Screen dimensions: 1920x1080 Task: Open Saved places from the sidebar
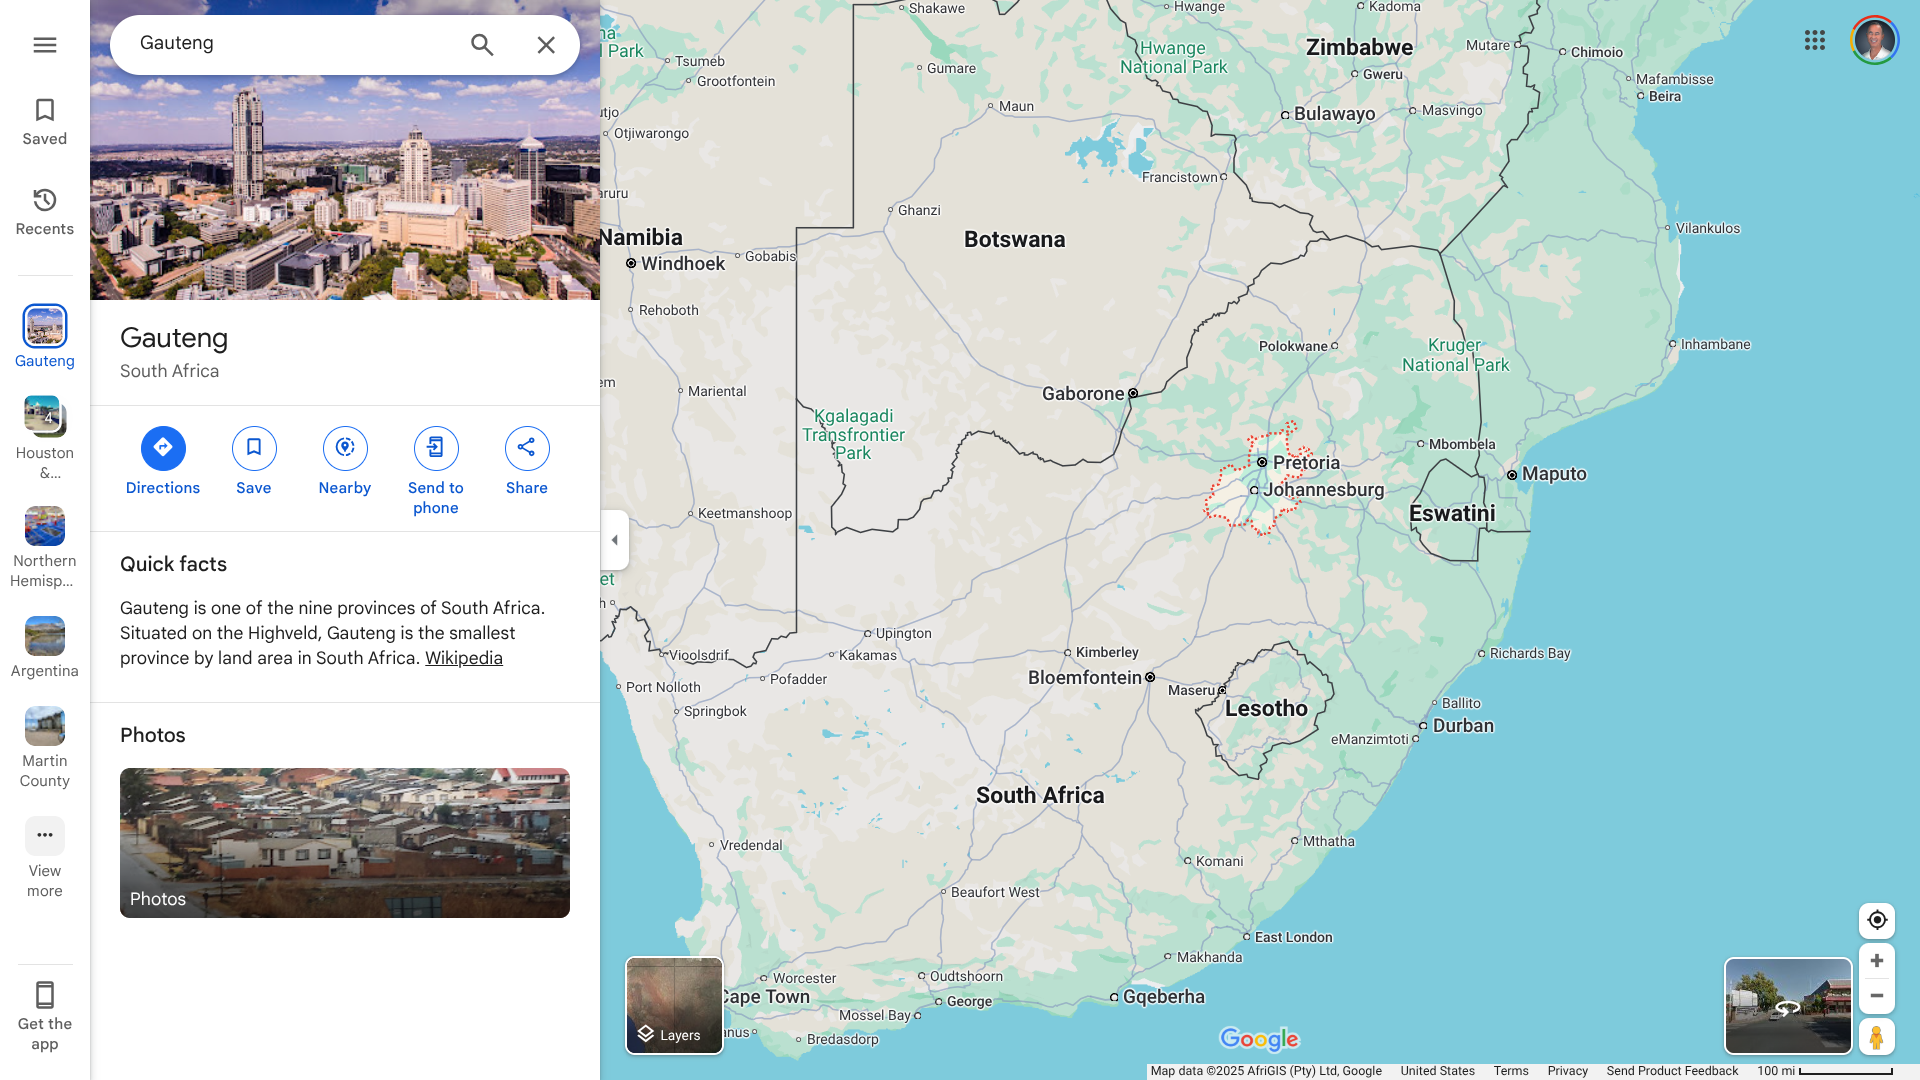(45, 122)
